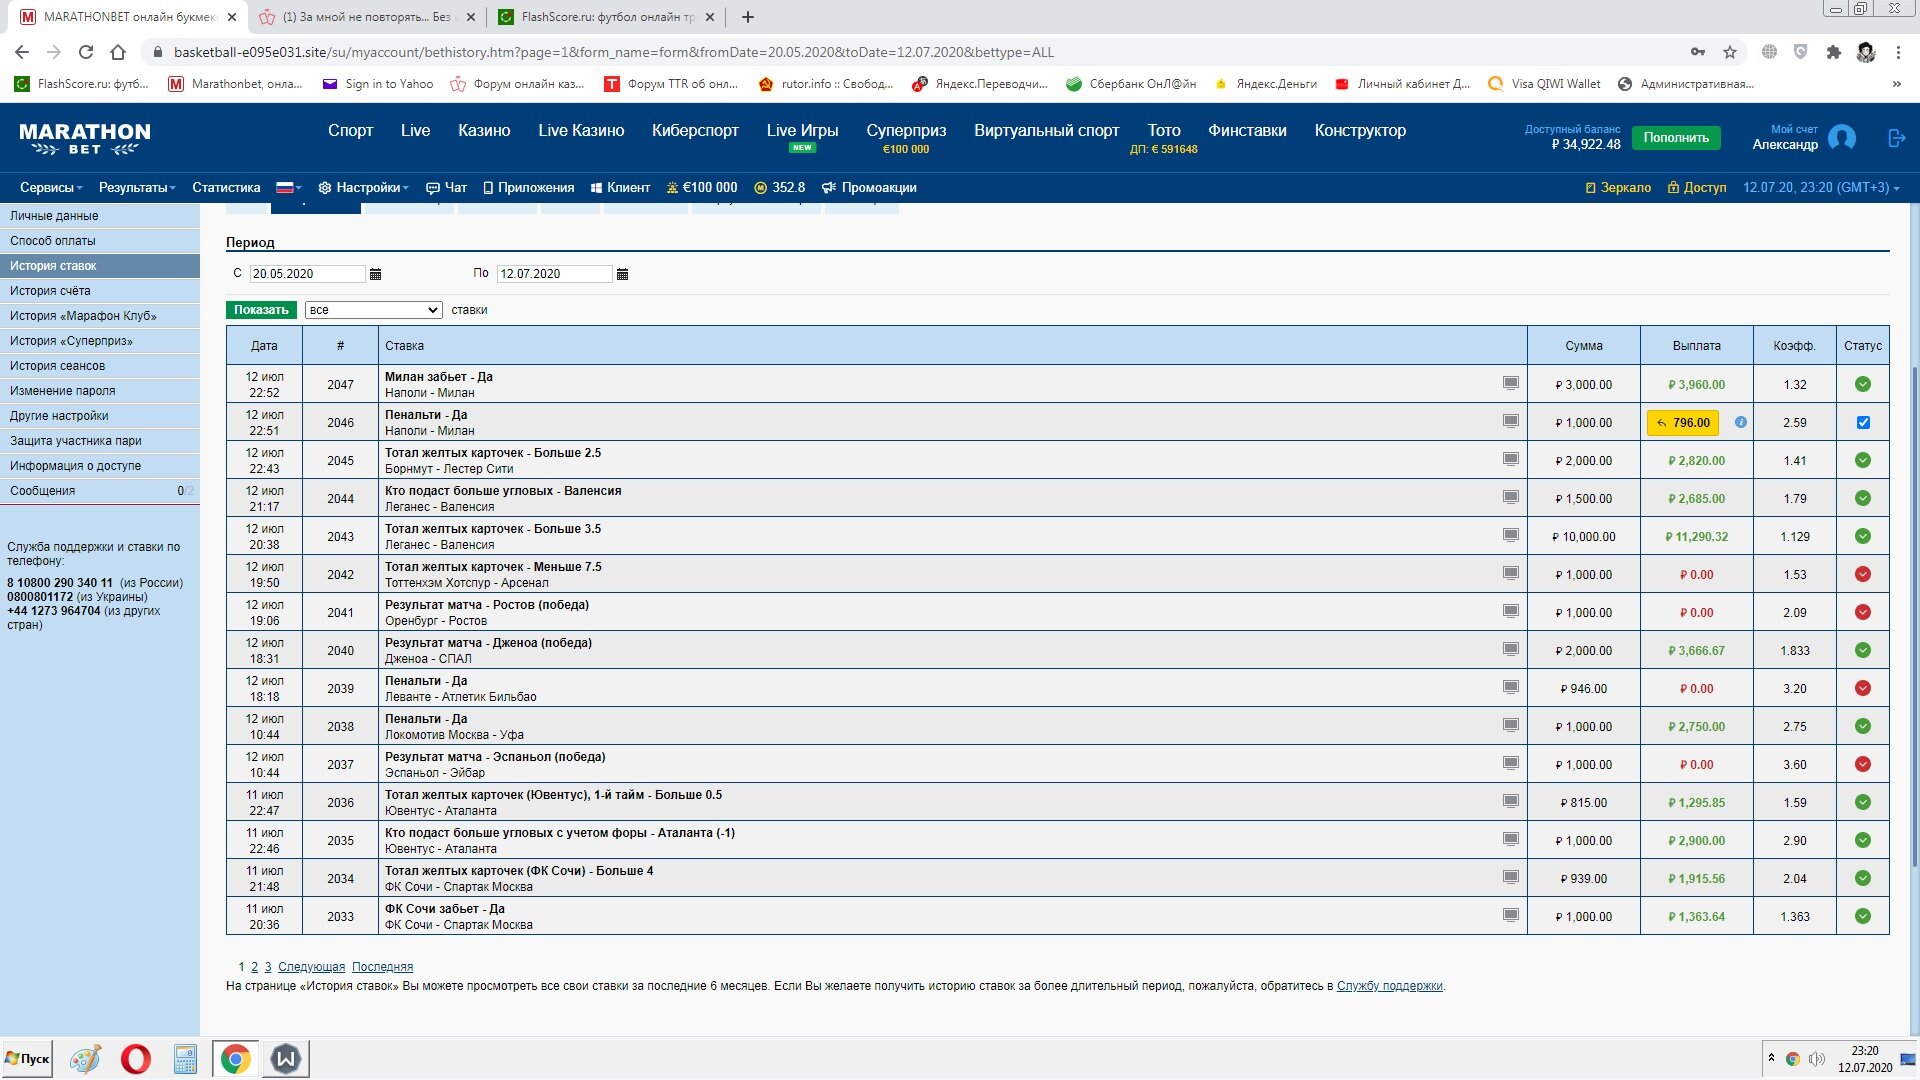Toggle checkbox for bet 2046 status
This screenshot has height=1080, width=1920.
[x=1862, y=422]
